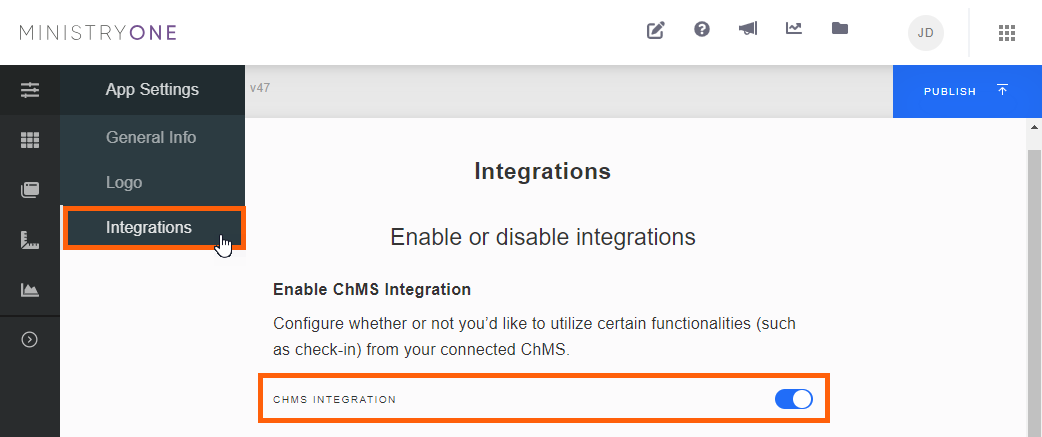Open the General Info settings page
This screenshot has height=437, width=1042.
pos(151,138)
